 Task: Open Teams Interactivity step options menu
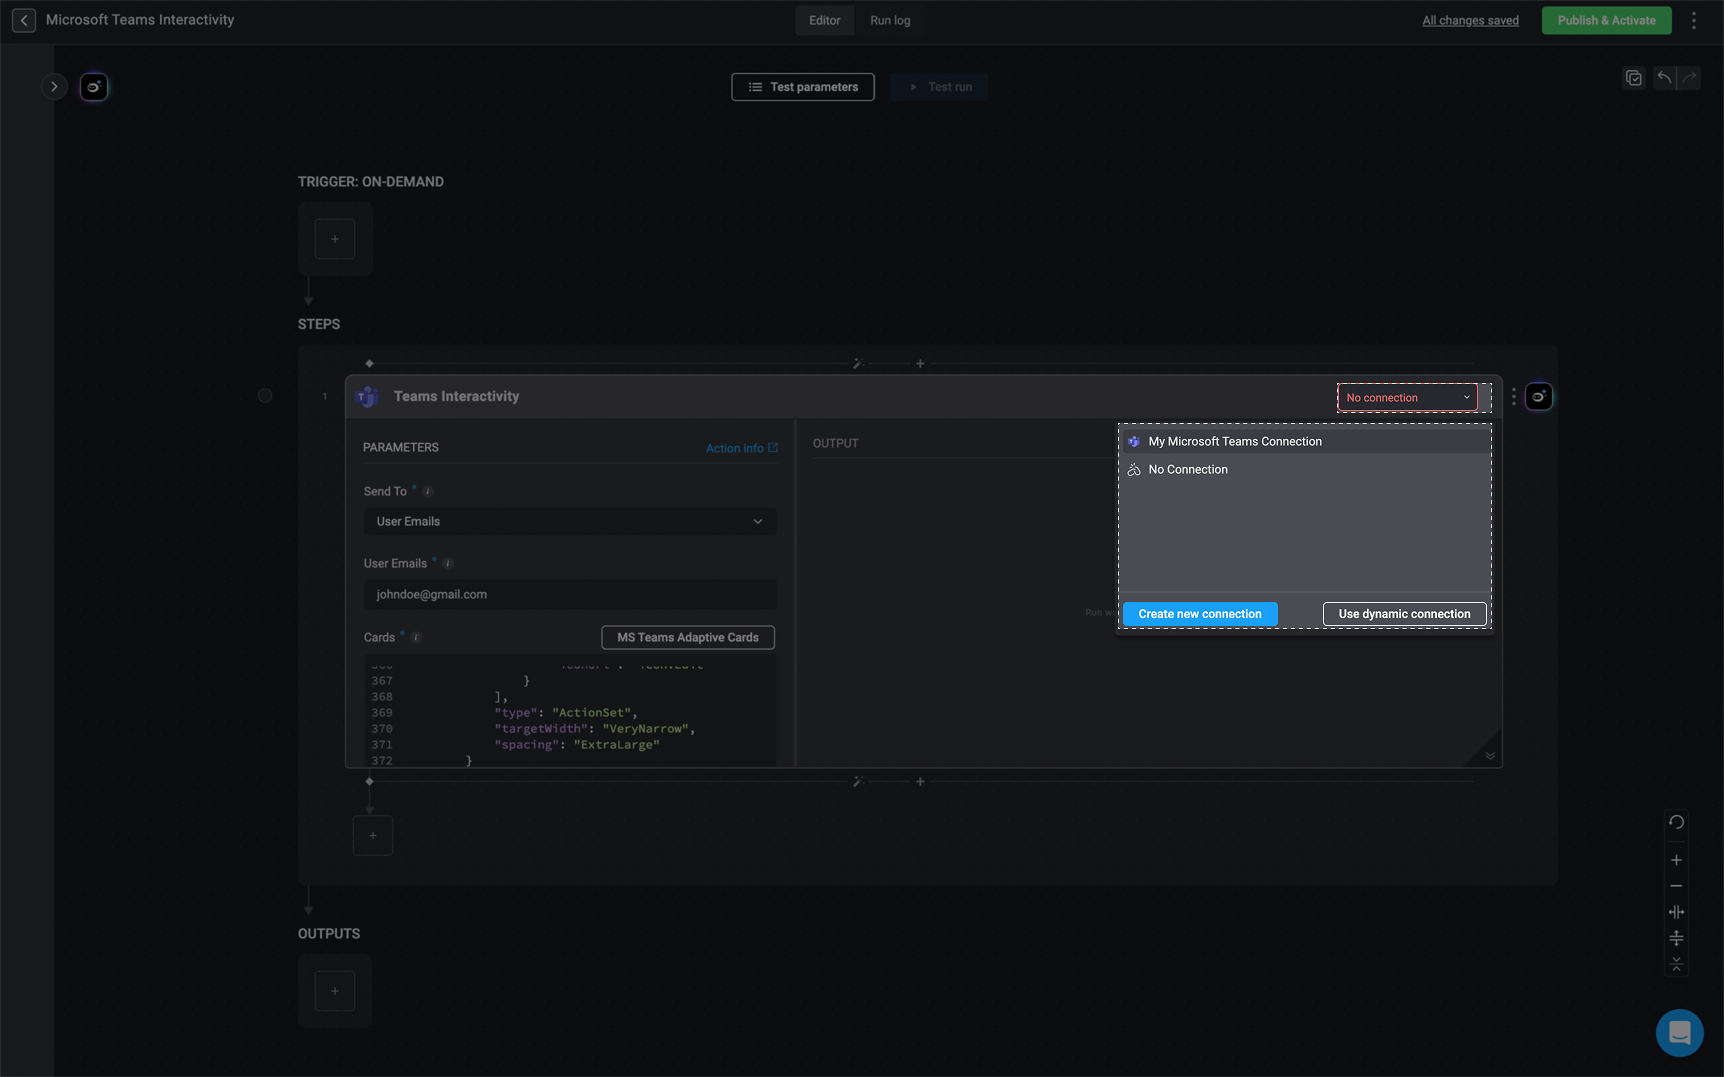1513,397
